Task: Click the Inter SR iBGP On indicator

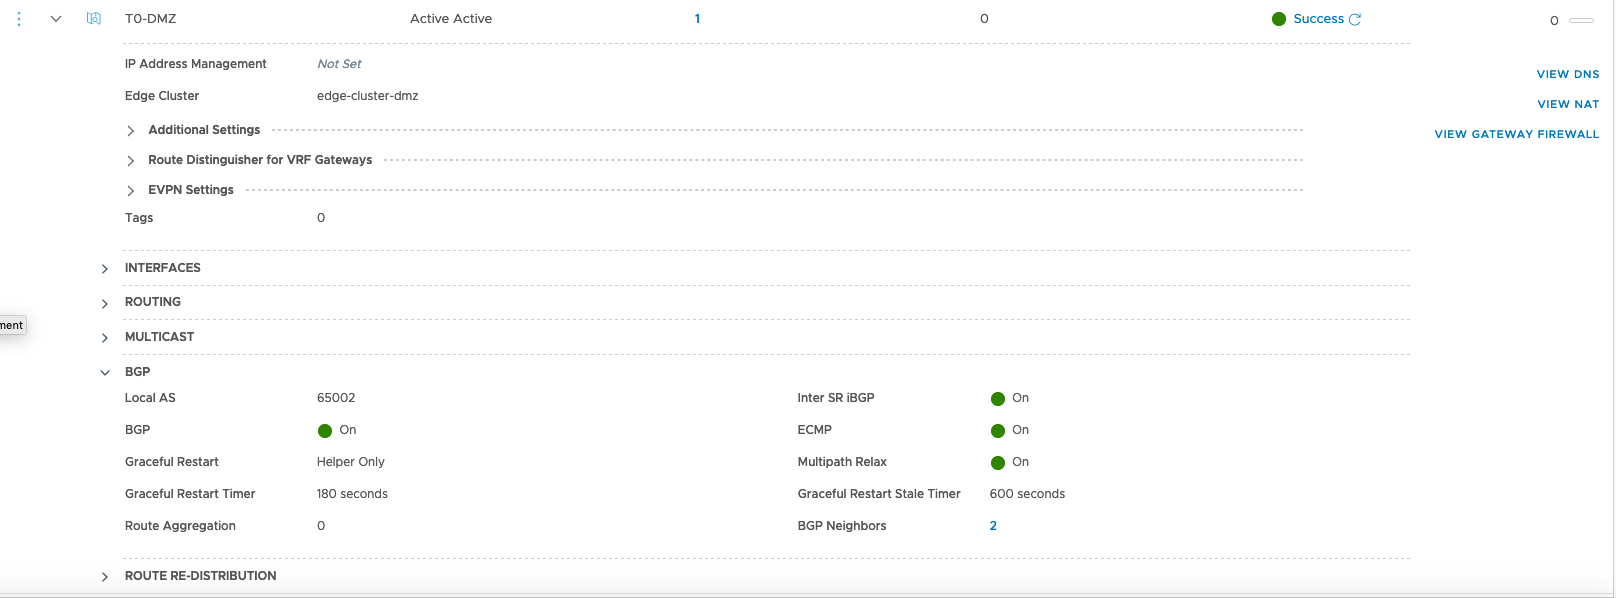Action: point(998,399)
